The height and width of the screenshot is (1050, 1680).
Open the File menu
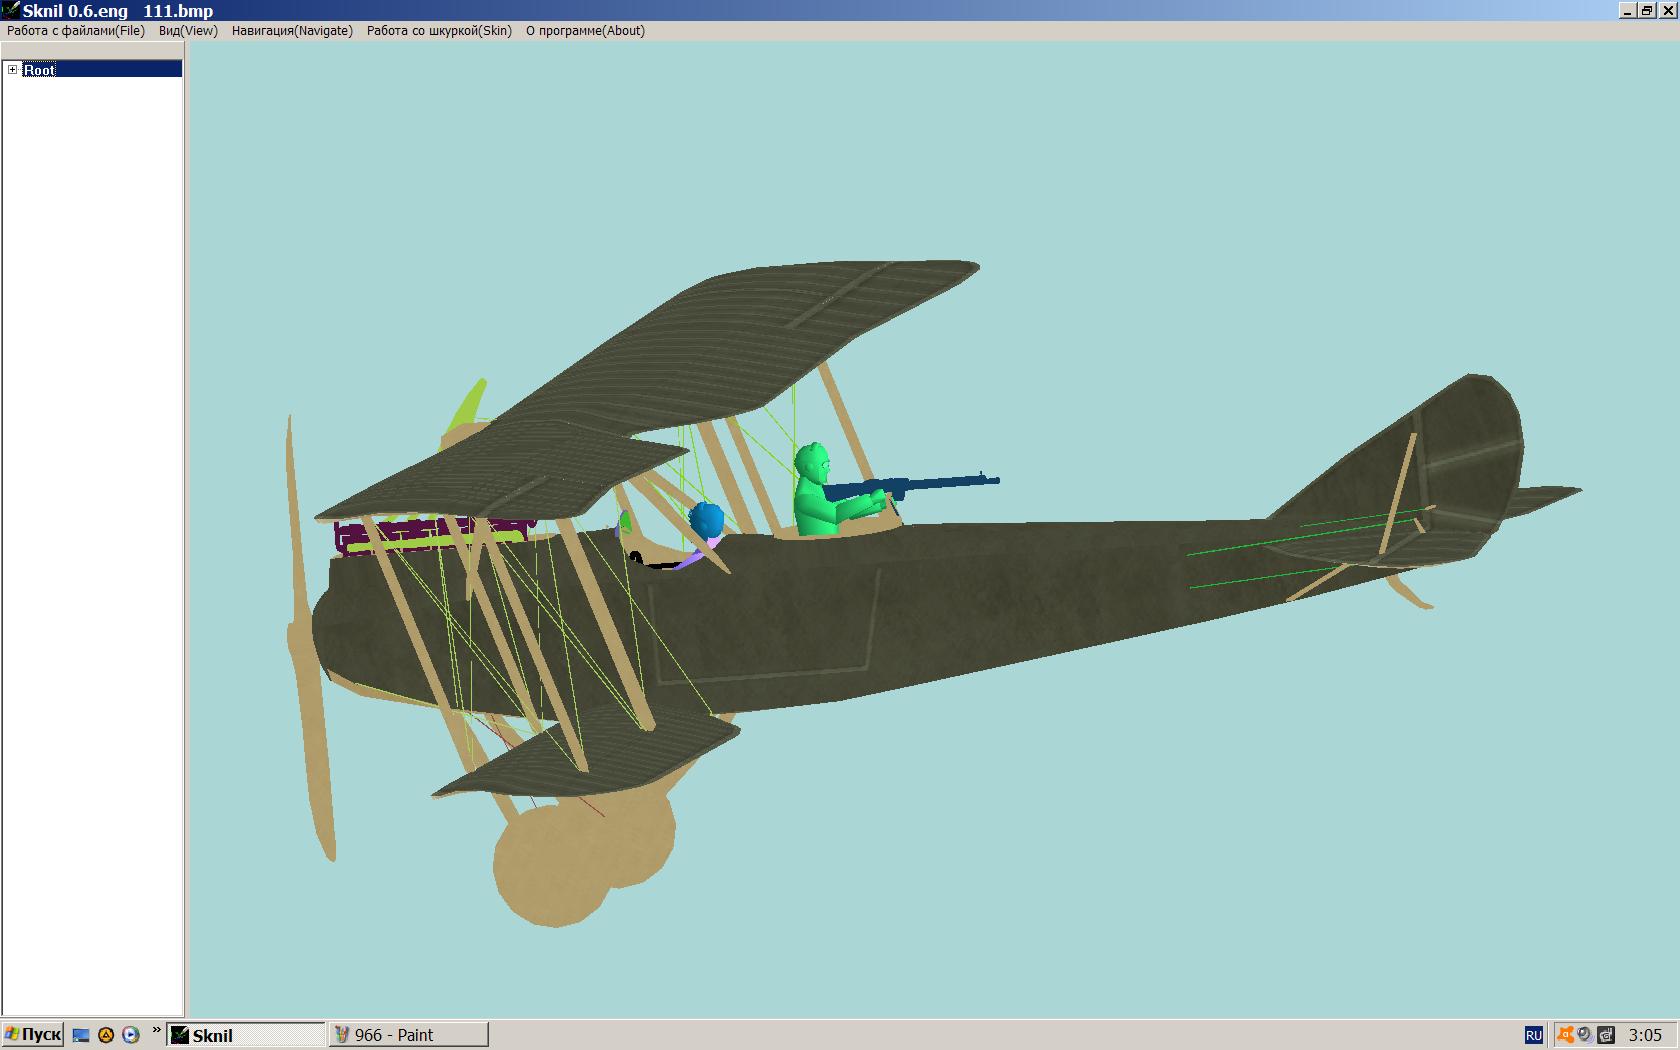click(x=76, y=31)
